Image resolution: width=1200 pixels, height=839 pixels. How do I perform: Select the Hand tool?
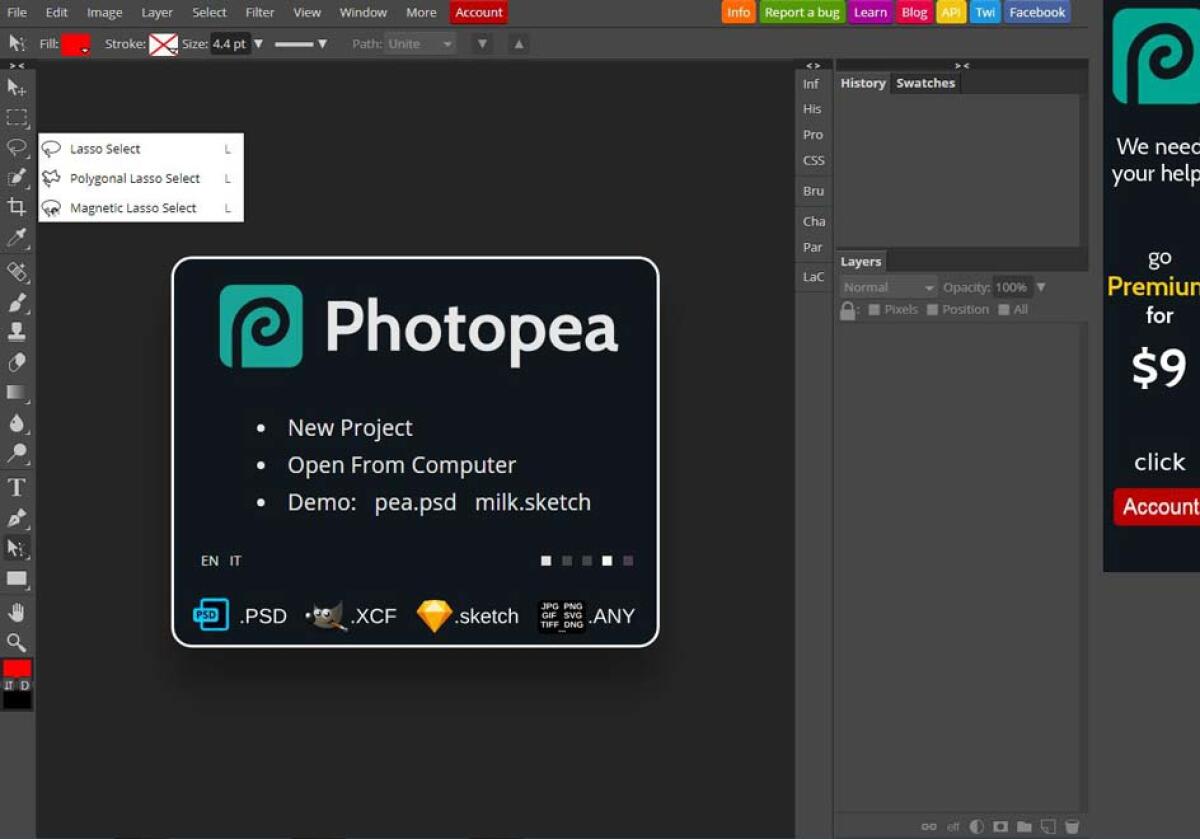click(17, 611)
